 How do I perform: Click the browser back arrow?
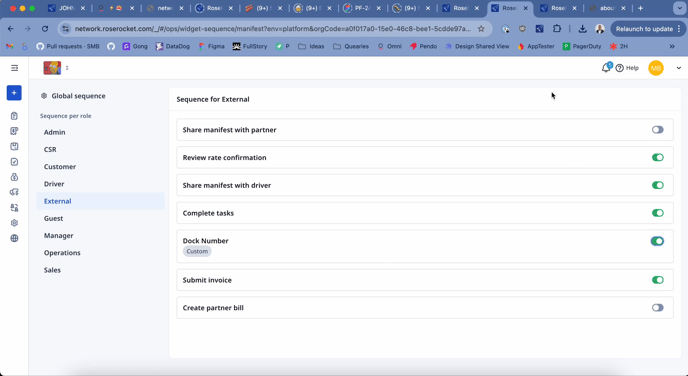[11, 29]
